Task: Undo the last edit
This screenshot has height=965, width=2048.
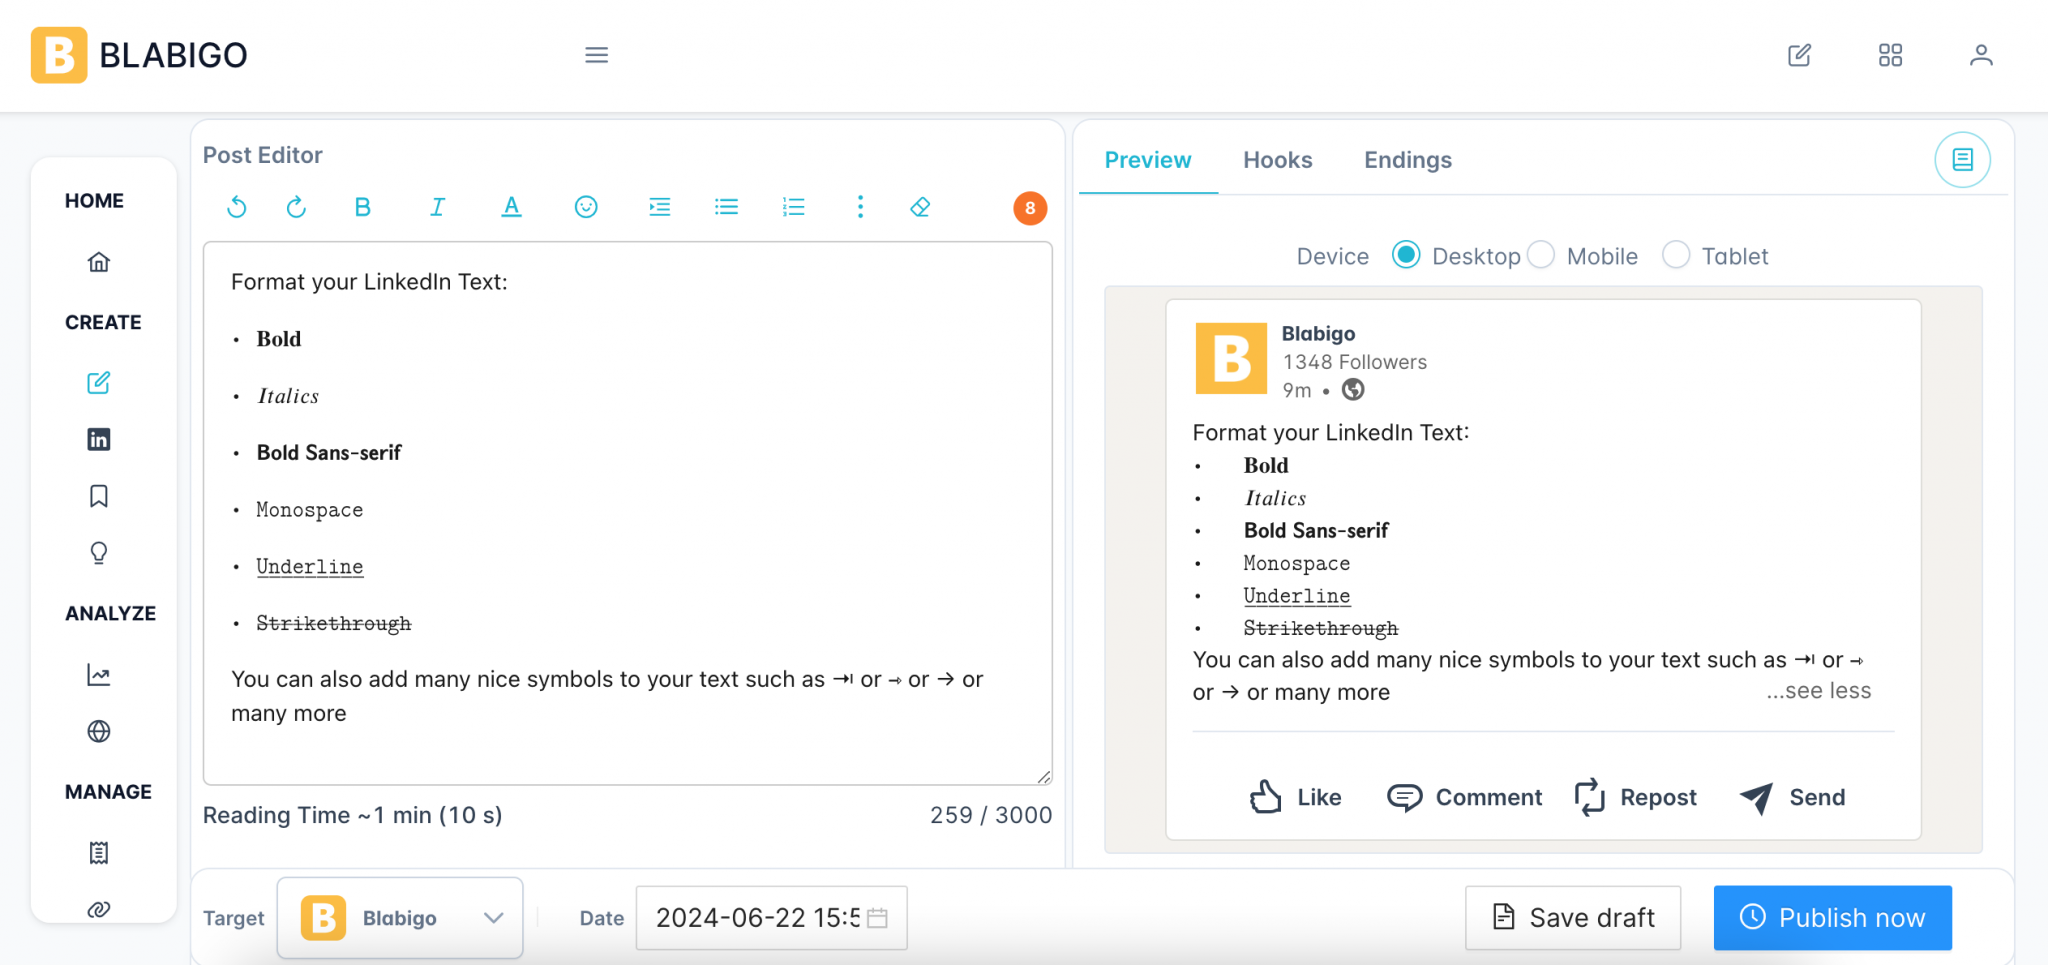Action: 237,207
